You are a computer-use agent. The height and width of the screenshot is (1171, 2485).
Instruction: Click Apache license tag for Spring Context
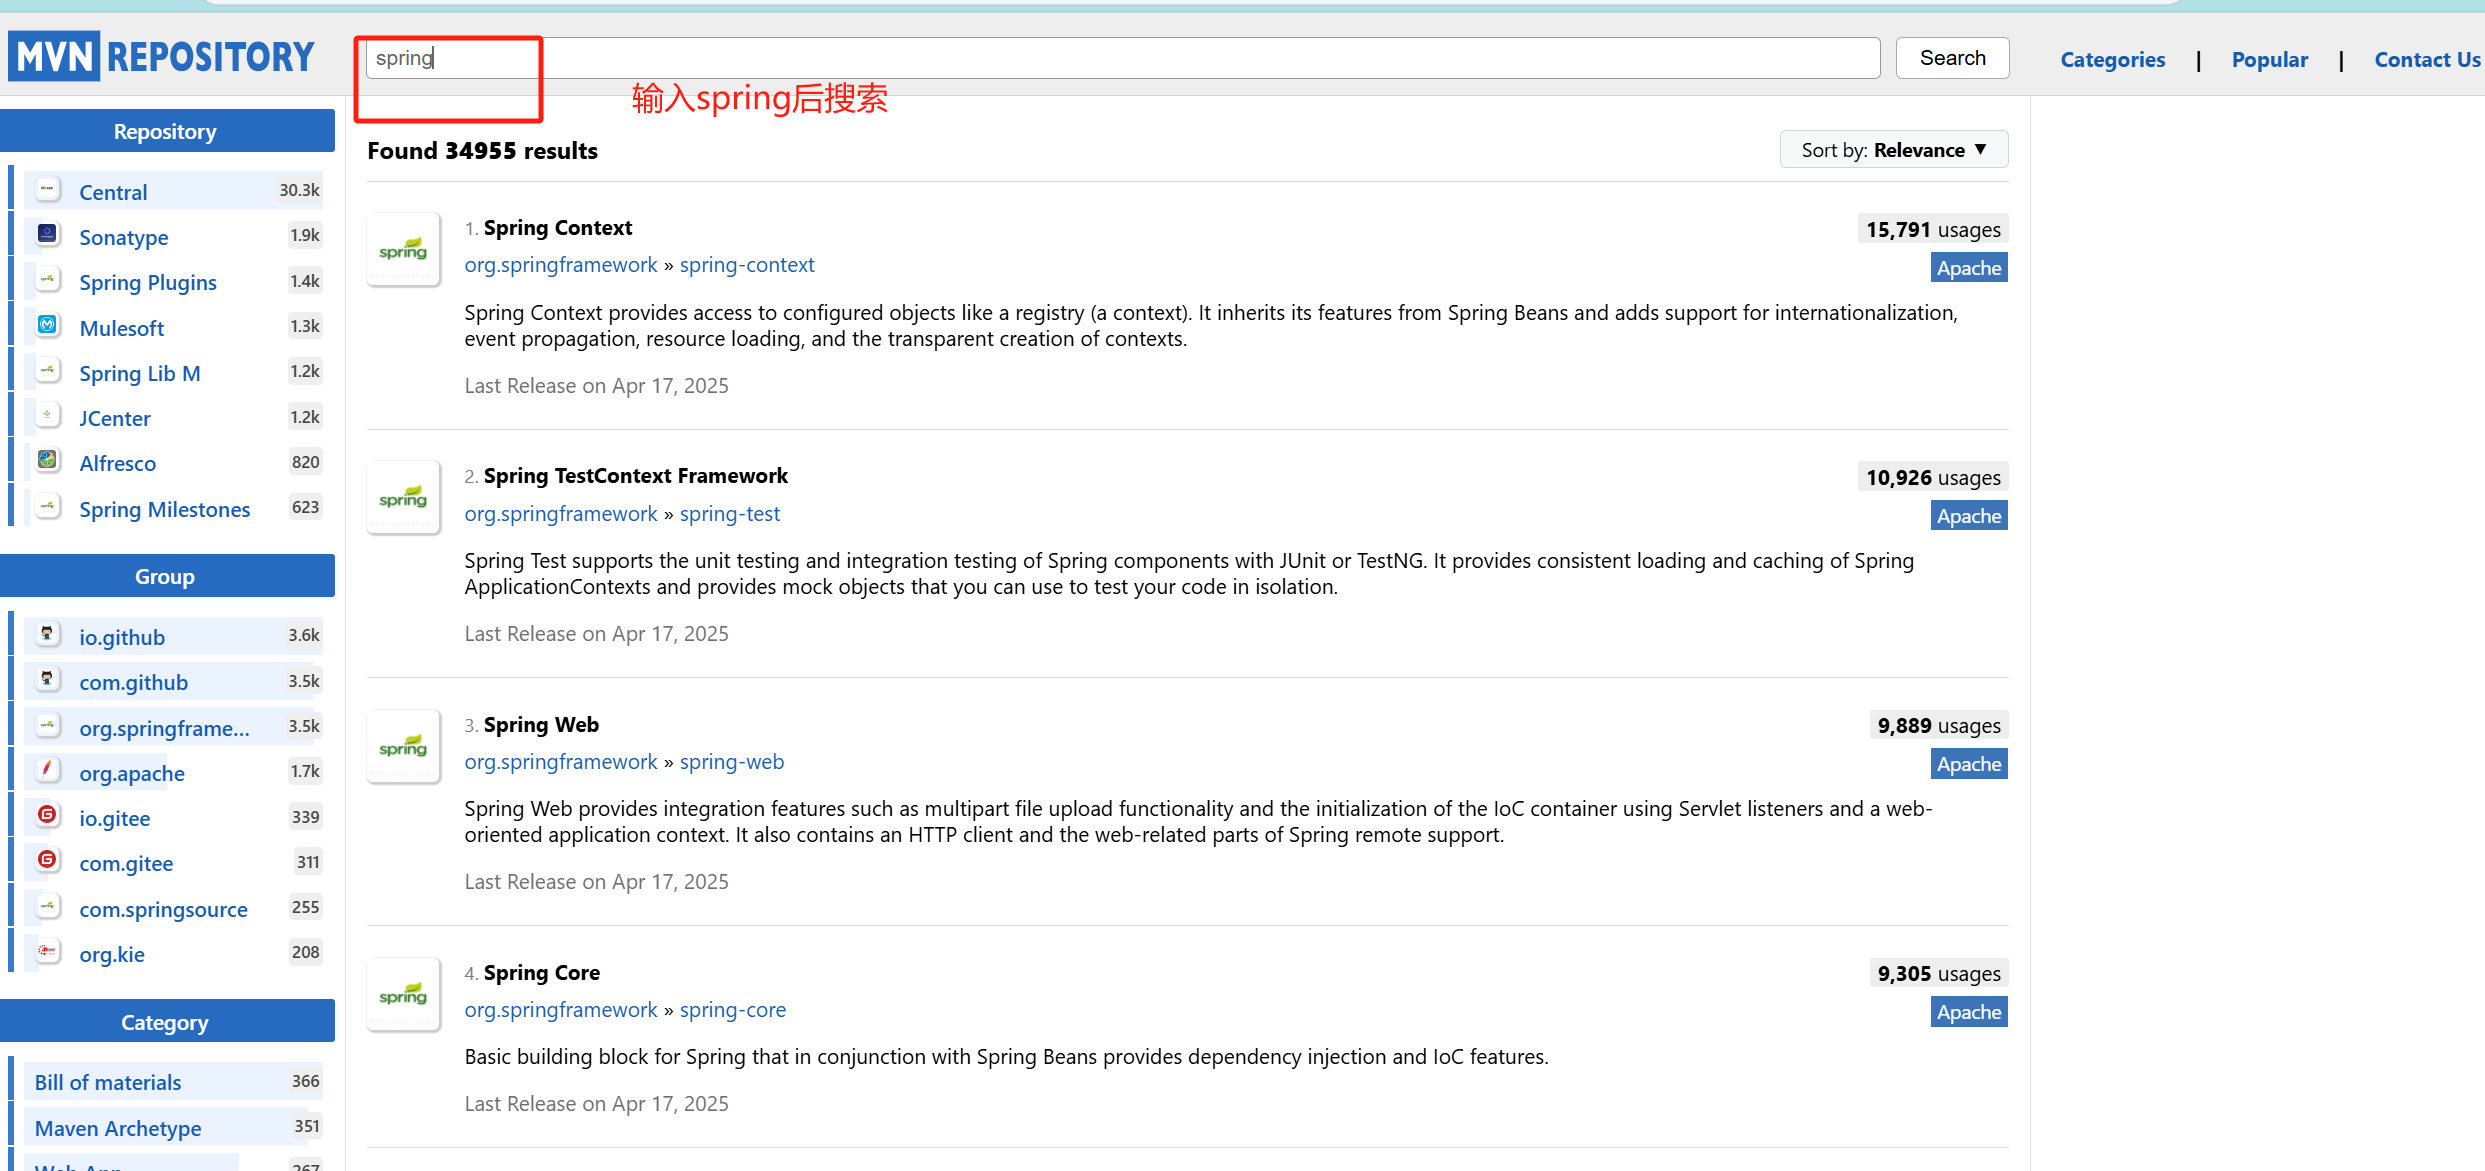(1969, 268)
